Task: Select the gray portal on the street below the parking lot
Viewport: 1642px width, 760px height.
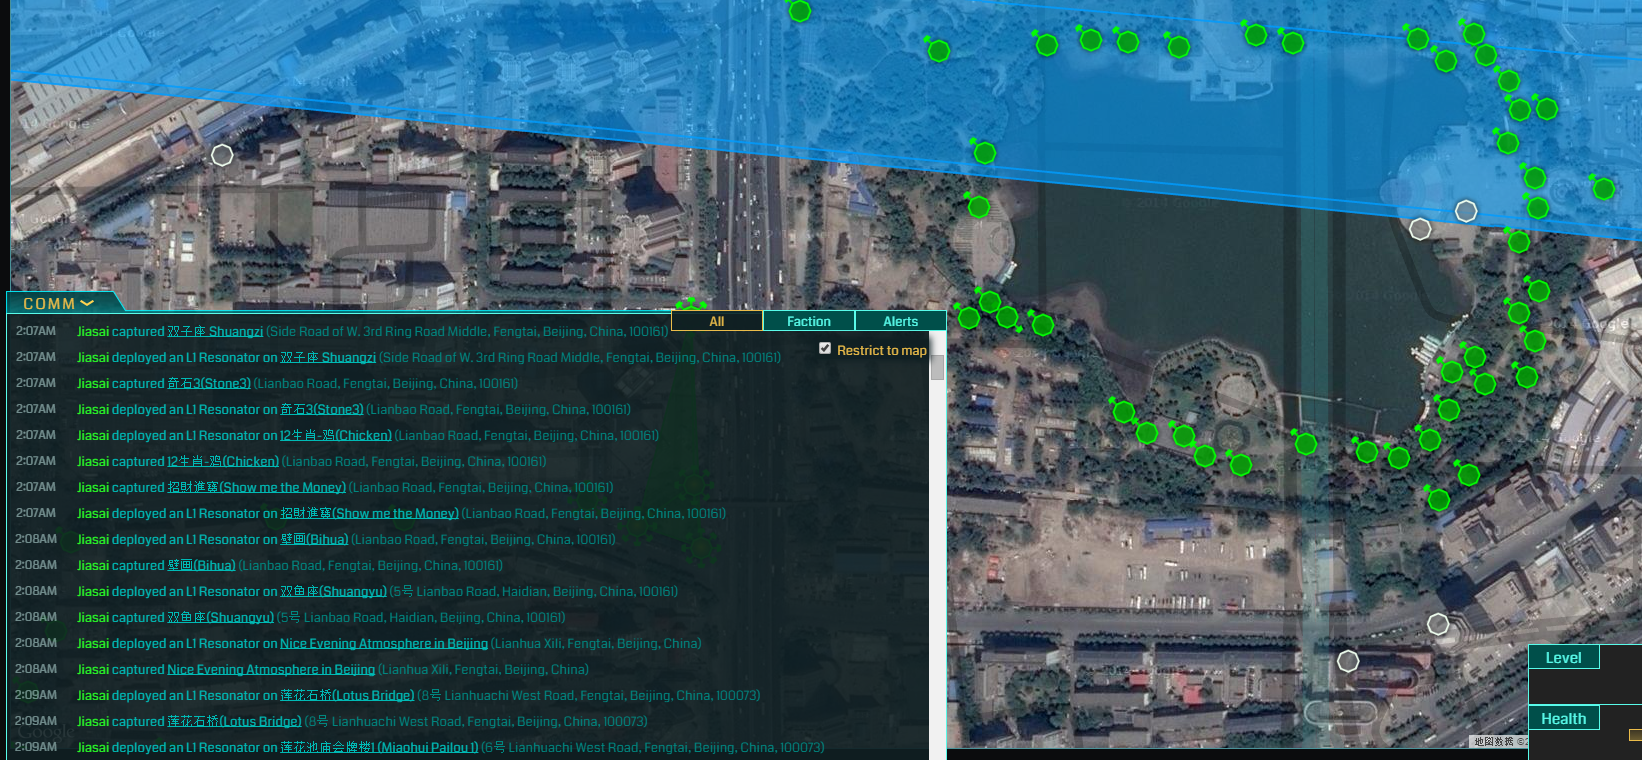Action: [1438, 624]
